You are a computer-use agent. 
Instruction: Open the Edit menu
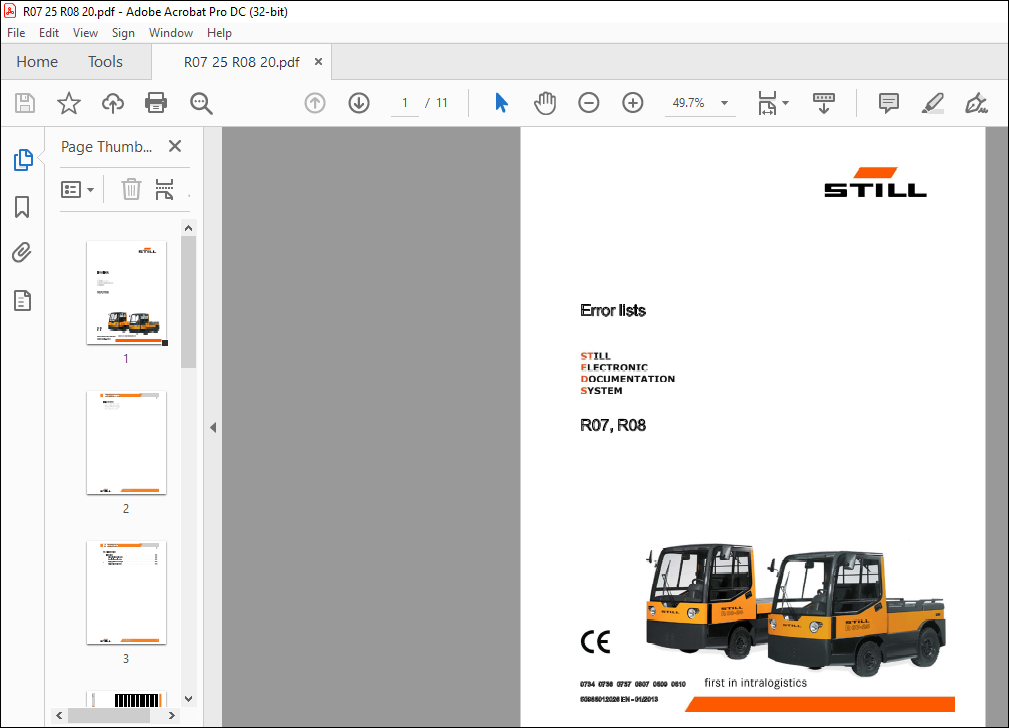tap(49, 33)
